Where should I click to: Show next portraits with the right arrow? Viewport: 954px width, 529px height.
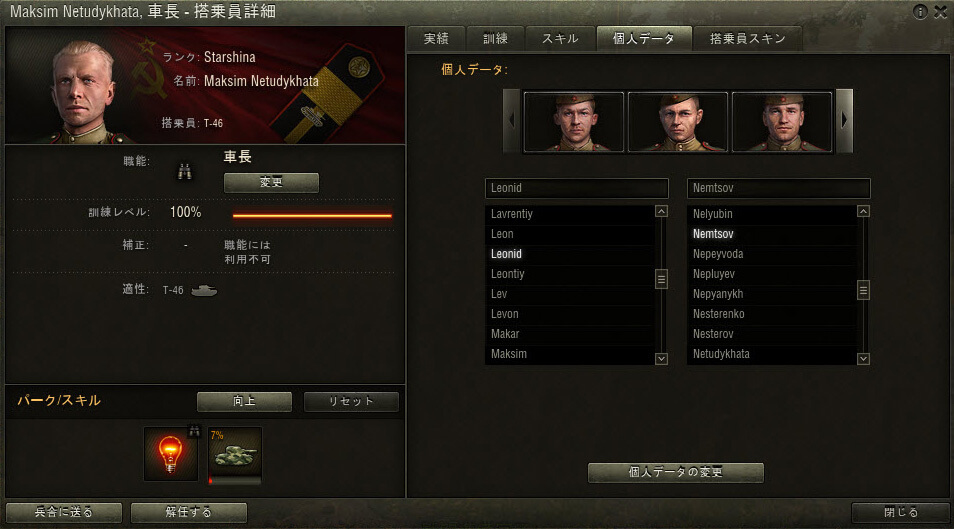click(844, 121)
